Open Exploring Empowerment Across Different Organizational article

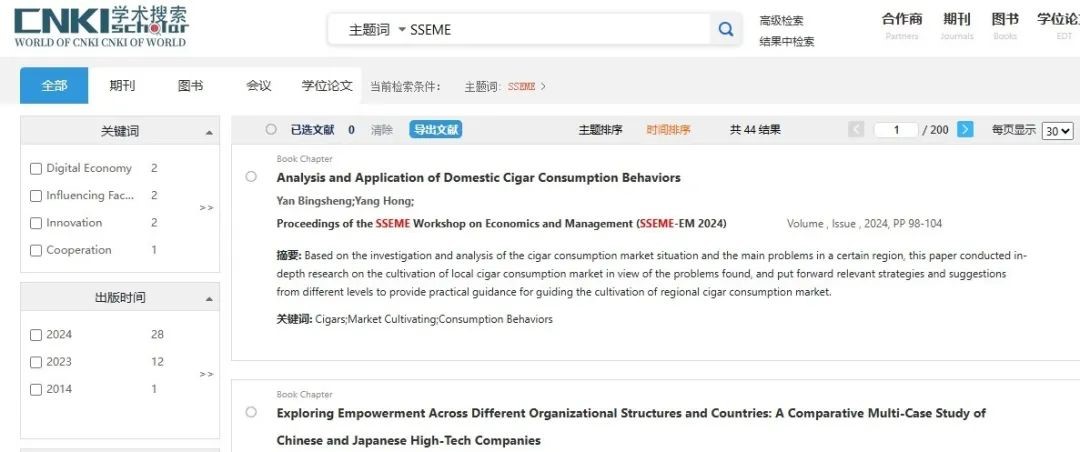631,427
